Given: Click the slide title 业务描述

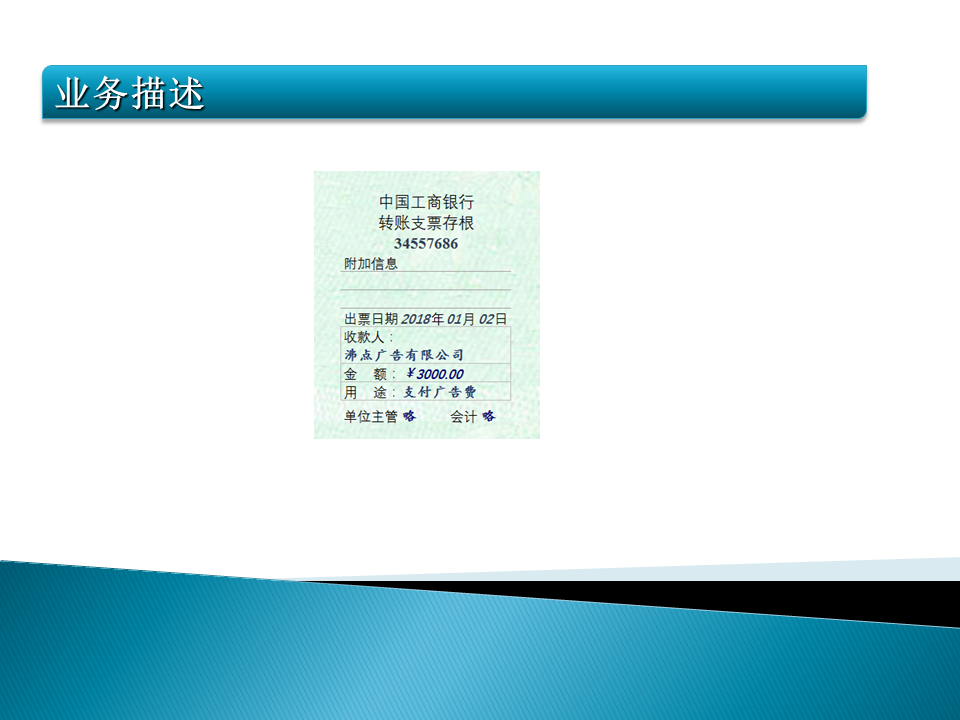Looking at the screenshot, I should pos(129,94).
